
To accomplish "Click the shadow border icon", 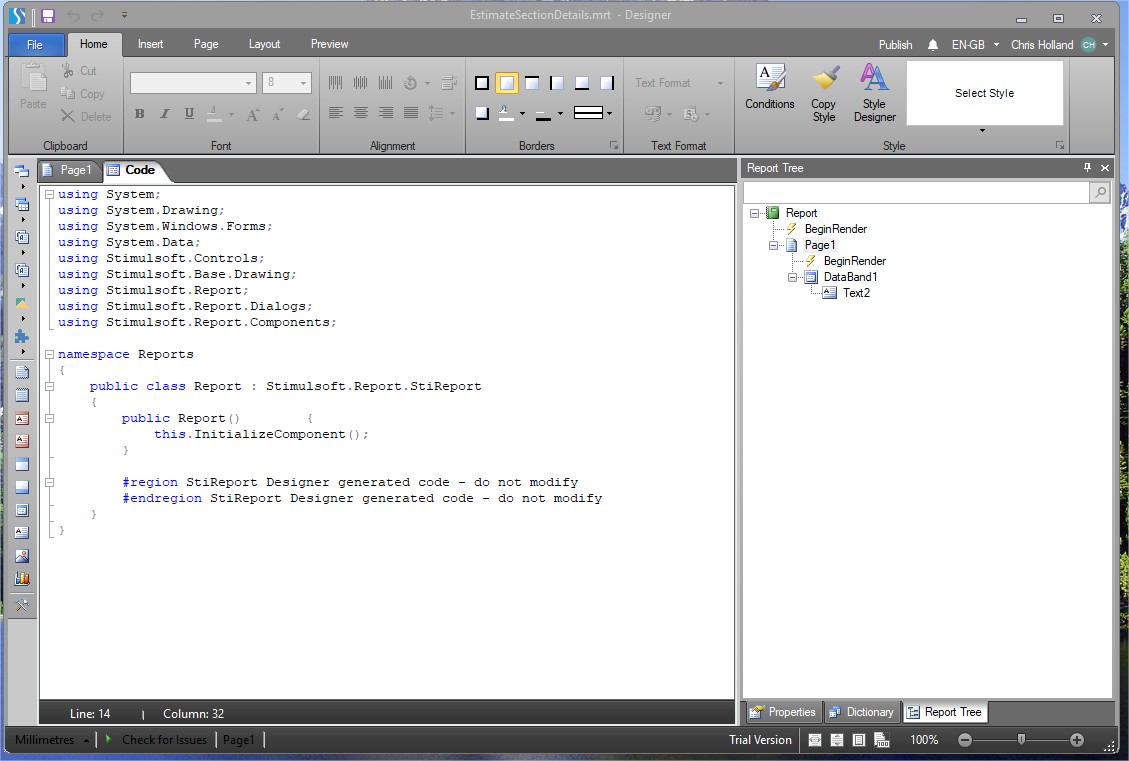I will click(482, 113).
